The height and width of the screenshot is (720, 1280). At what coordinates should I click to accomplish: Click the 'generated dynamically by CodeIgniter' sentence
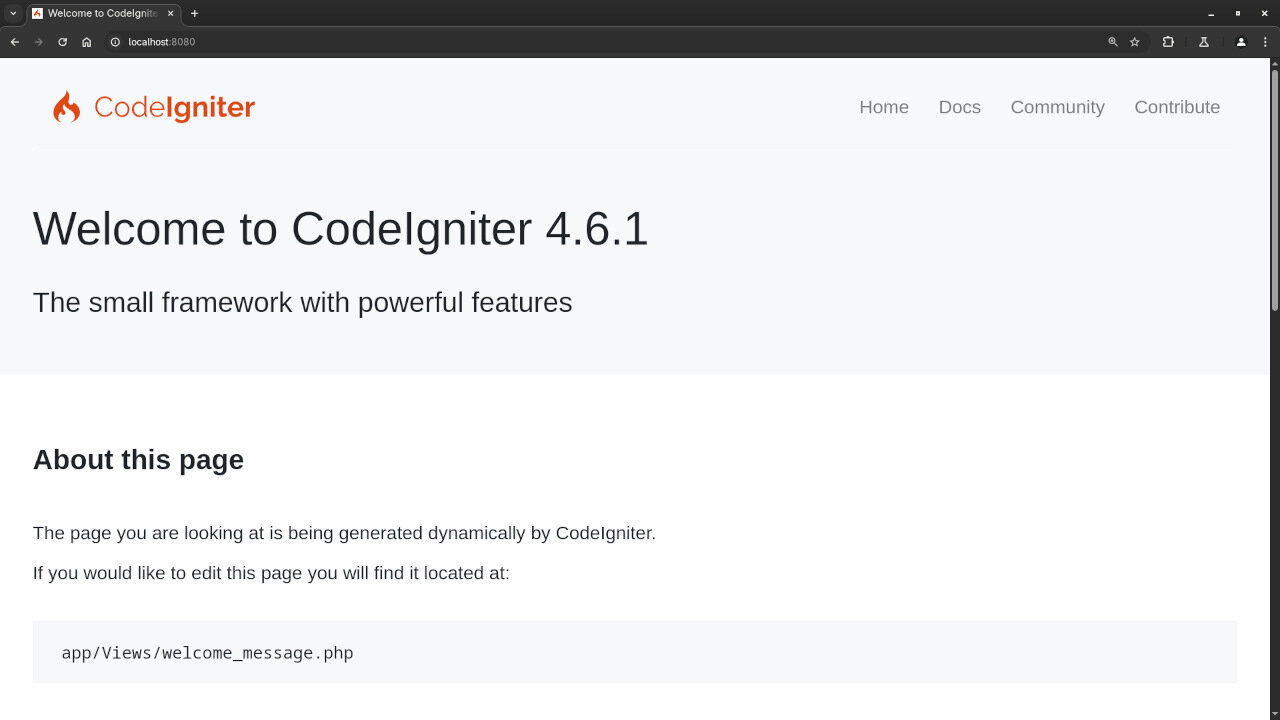tap(344, 533)
